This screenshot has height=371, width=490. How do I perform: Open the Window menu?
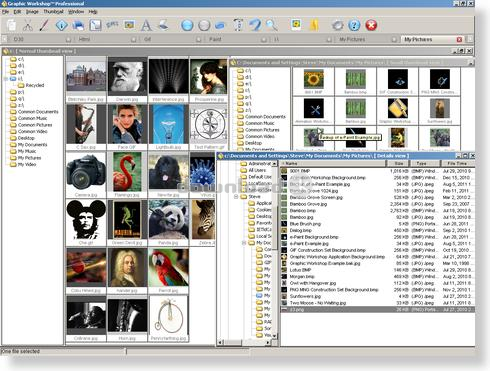pos(76,12)
